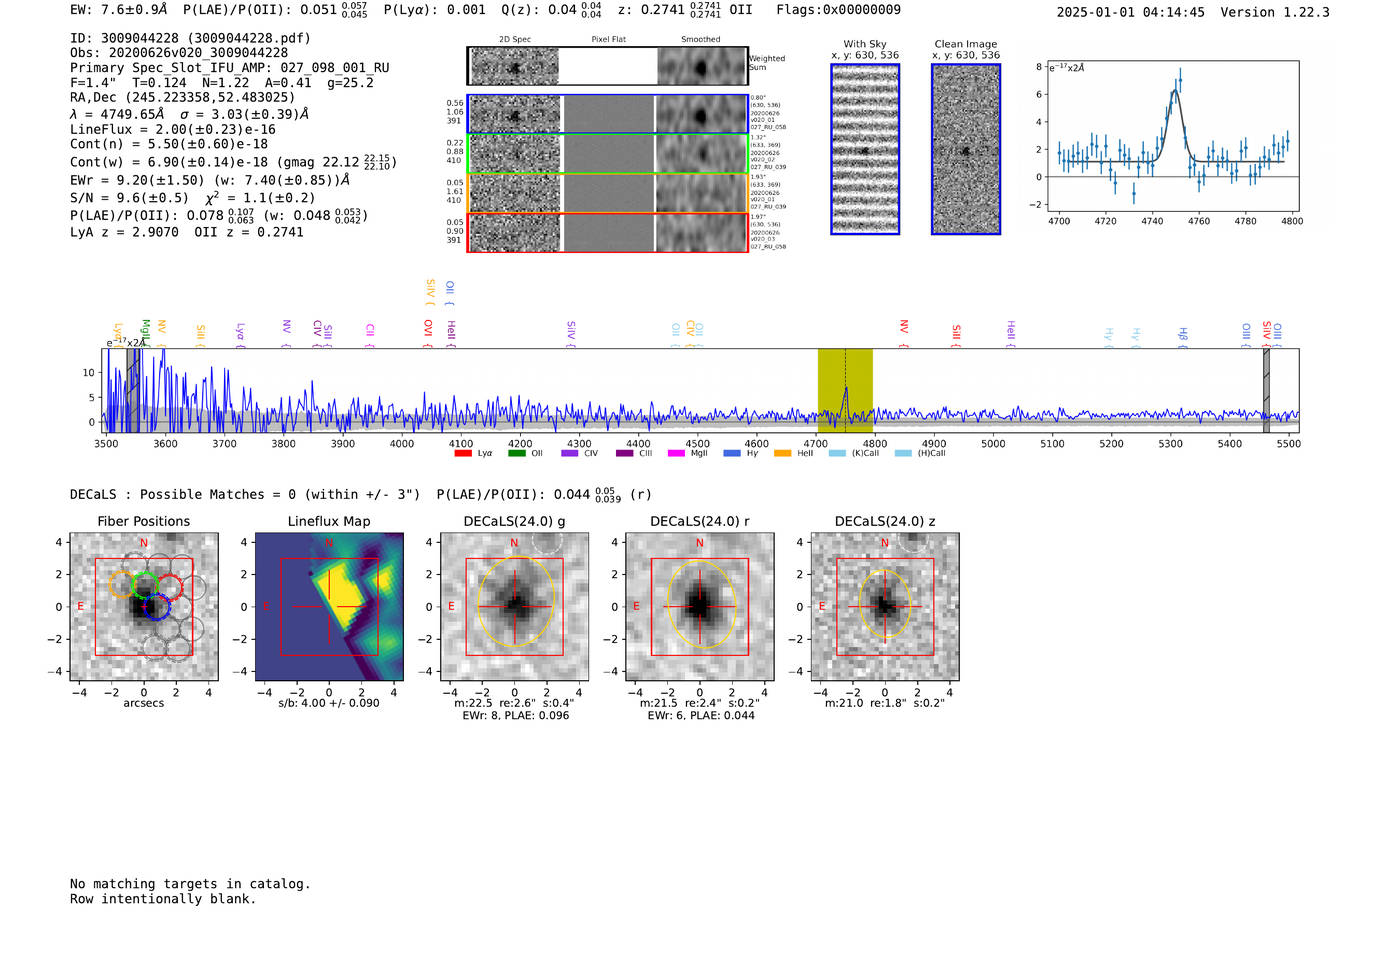Open the Lineflux Map image
1400x953 pixels.
(329, 606)
